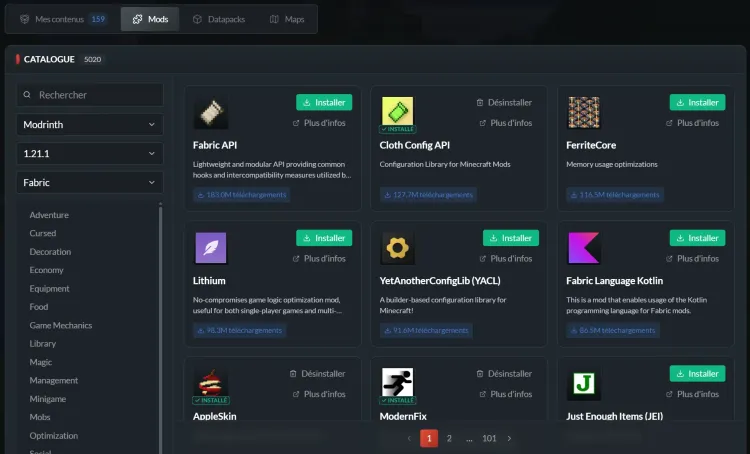The image size is (750, 454).
Task: Click the next page arrow
Action: tap(509, 438)
